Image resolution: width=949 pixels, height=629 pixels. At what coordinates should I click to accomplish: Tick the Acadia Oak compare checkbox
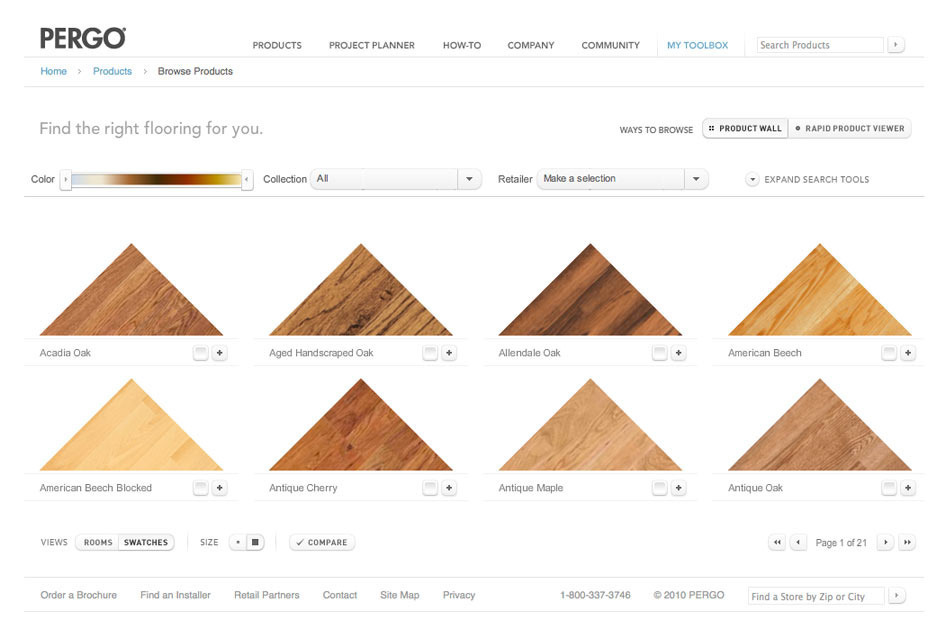coord(201,353)
